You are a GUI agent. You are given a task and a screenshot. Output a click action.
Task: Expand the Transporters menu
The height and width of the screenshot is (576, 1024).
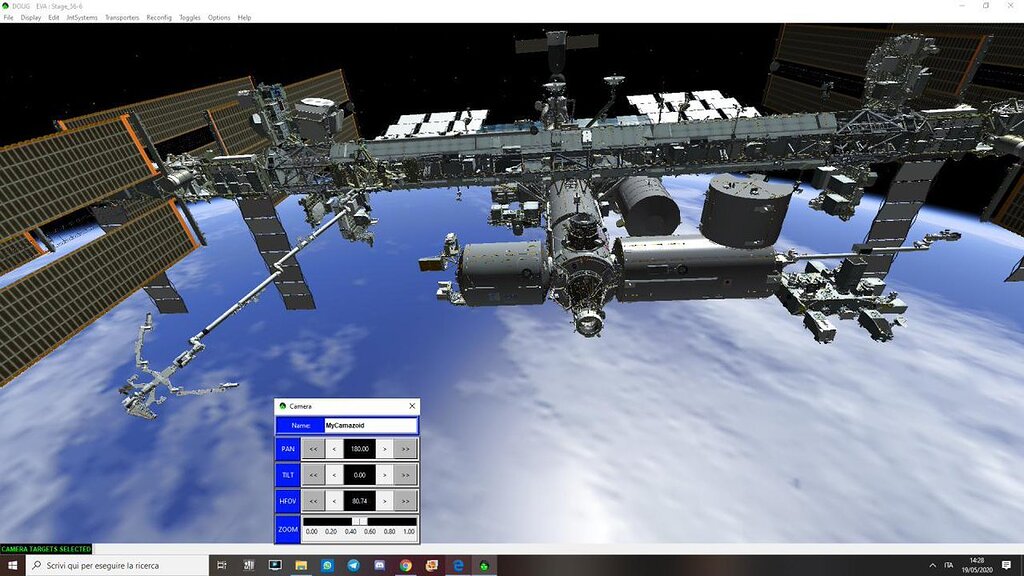(122, 18)
